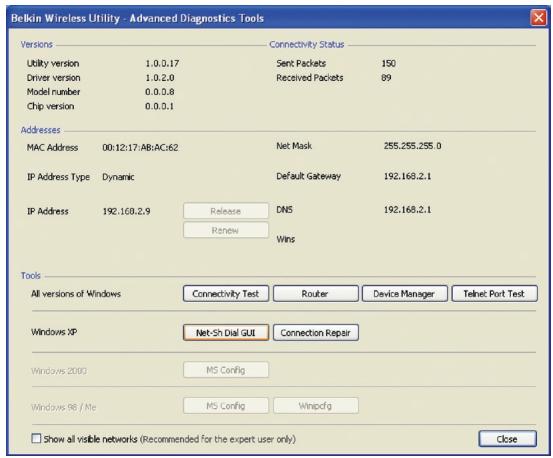Click the Winipcfg button
This screenshot has height=458, width=553.
(x=316, y=405)
